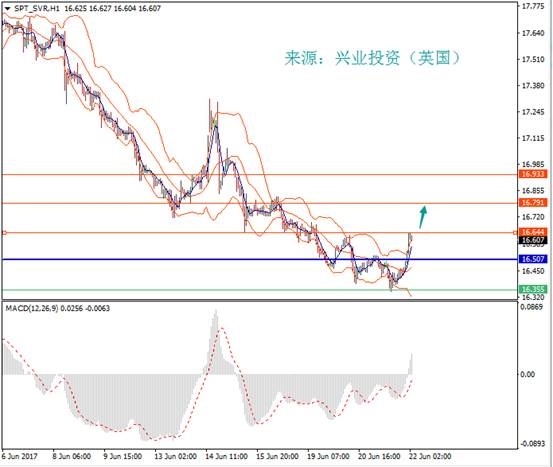Select the orange 16.644 price level label

point(533,232)
